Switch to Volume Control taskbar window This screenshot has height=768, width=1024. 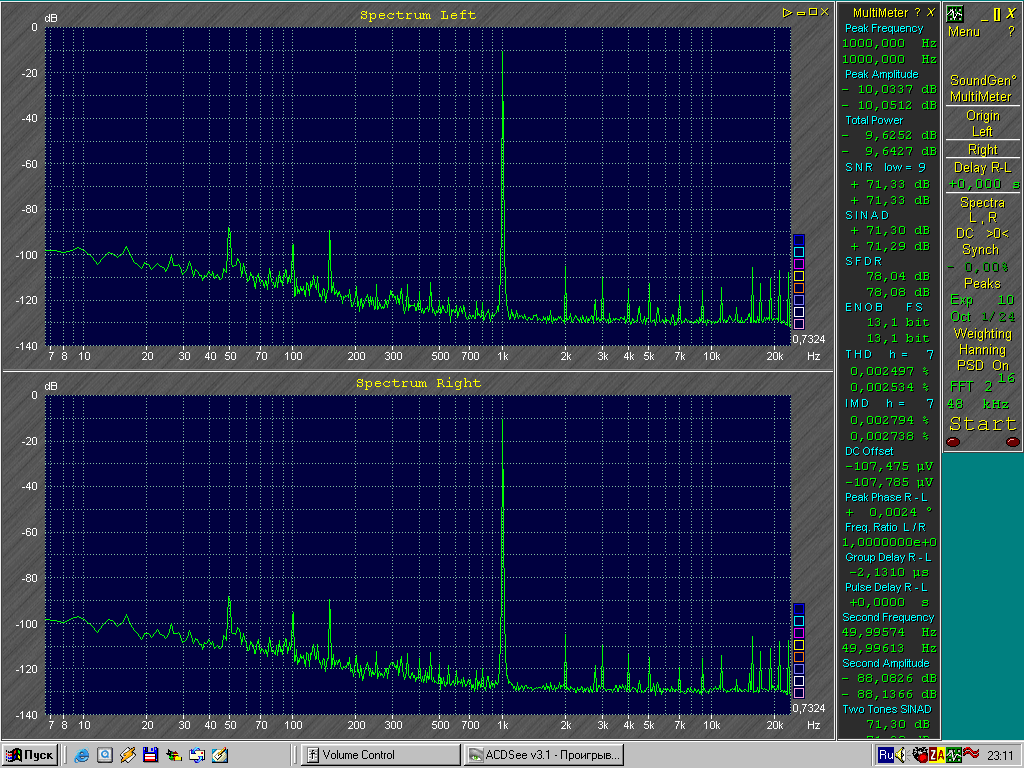pyautogui.click(x=380, y=755)
